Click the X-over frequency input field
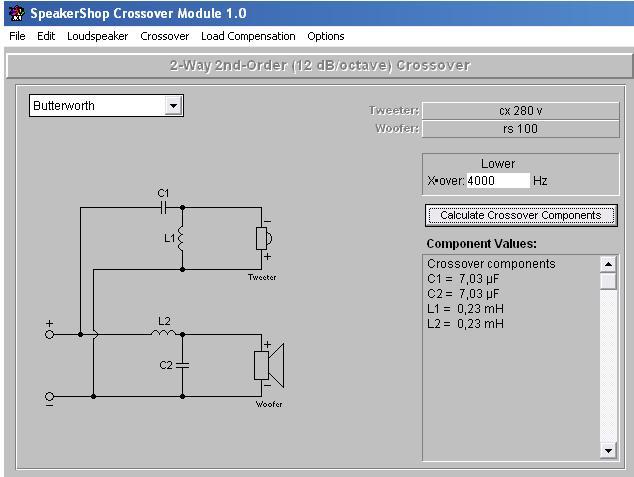Image resolution: width=634 pixels, height=477 pixels. (498, 180)
